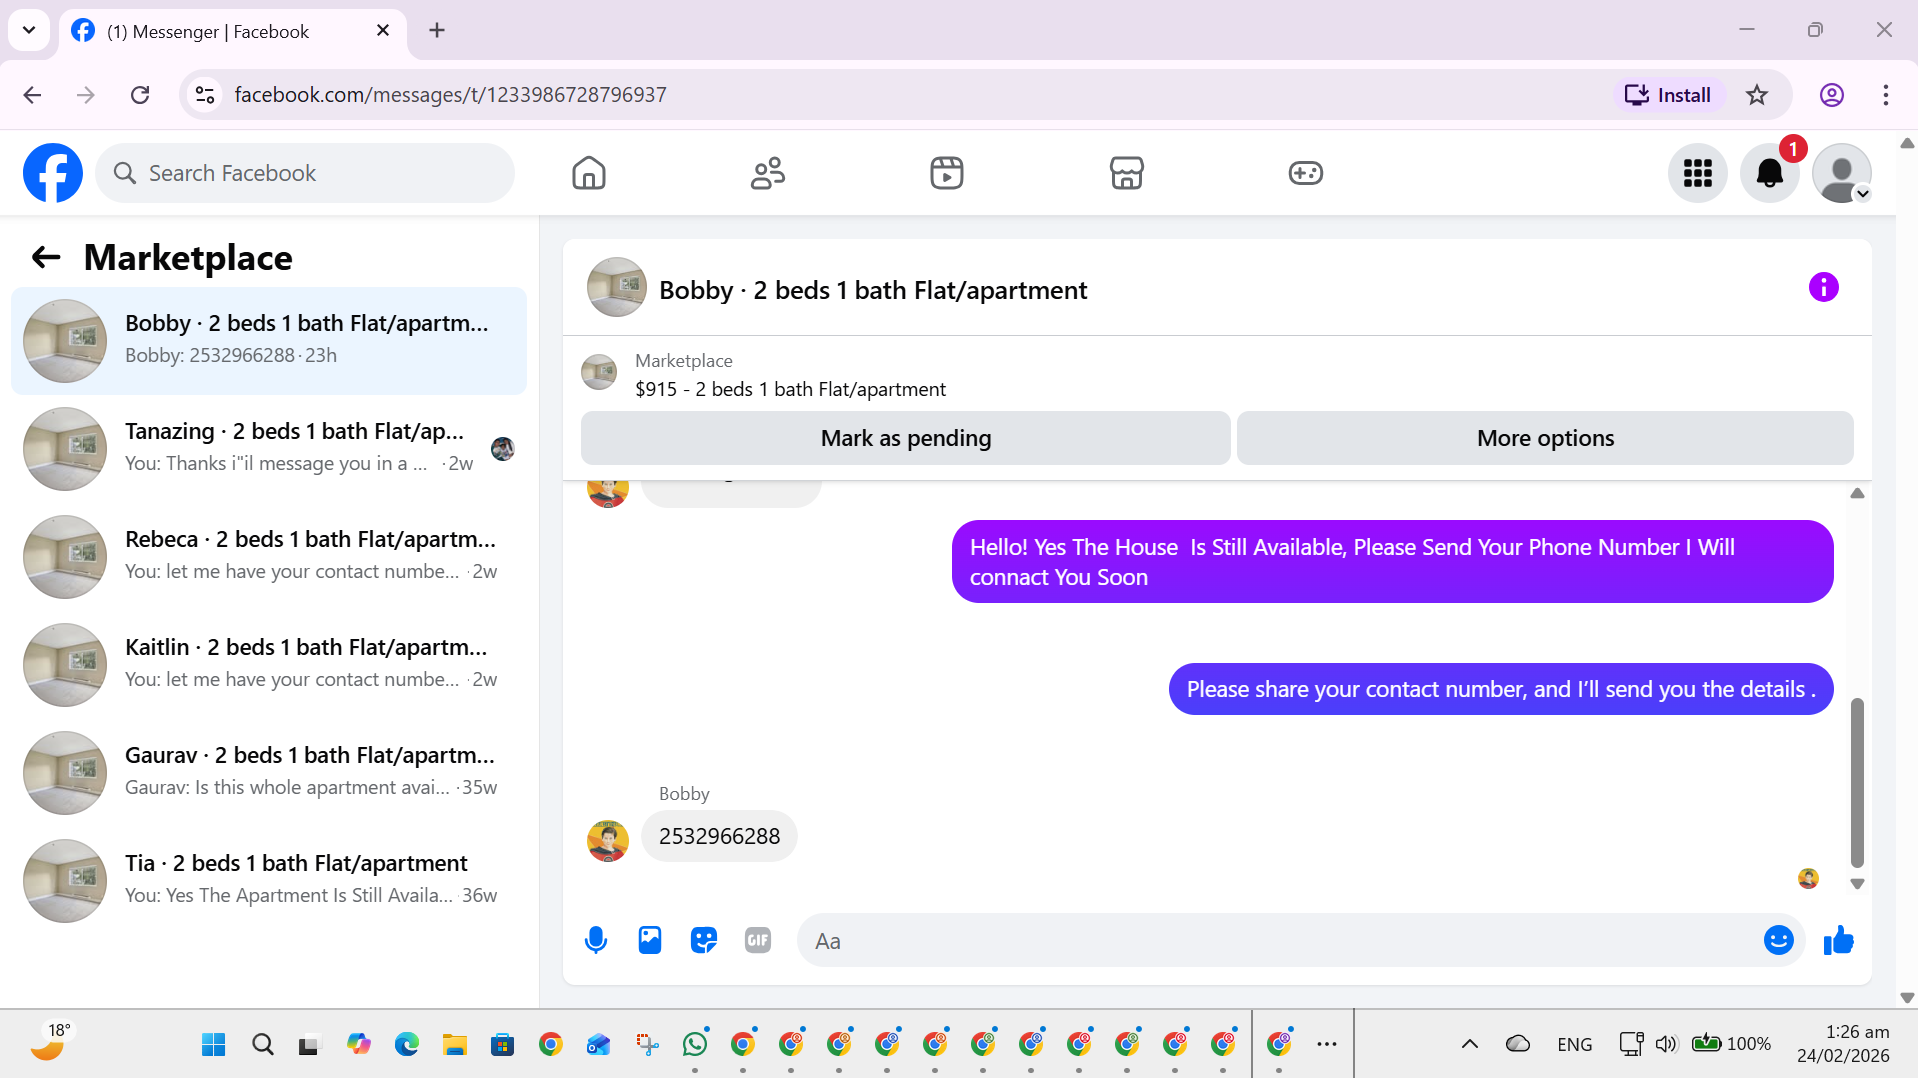
Task: Click the read-receipt avatar under the last message
Action: pyautogui.click(x=1808, y=879)
